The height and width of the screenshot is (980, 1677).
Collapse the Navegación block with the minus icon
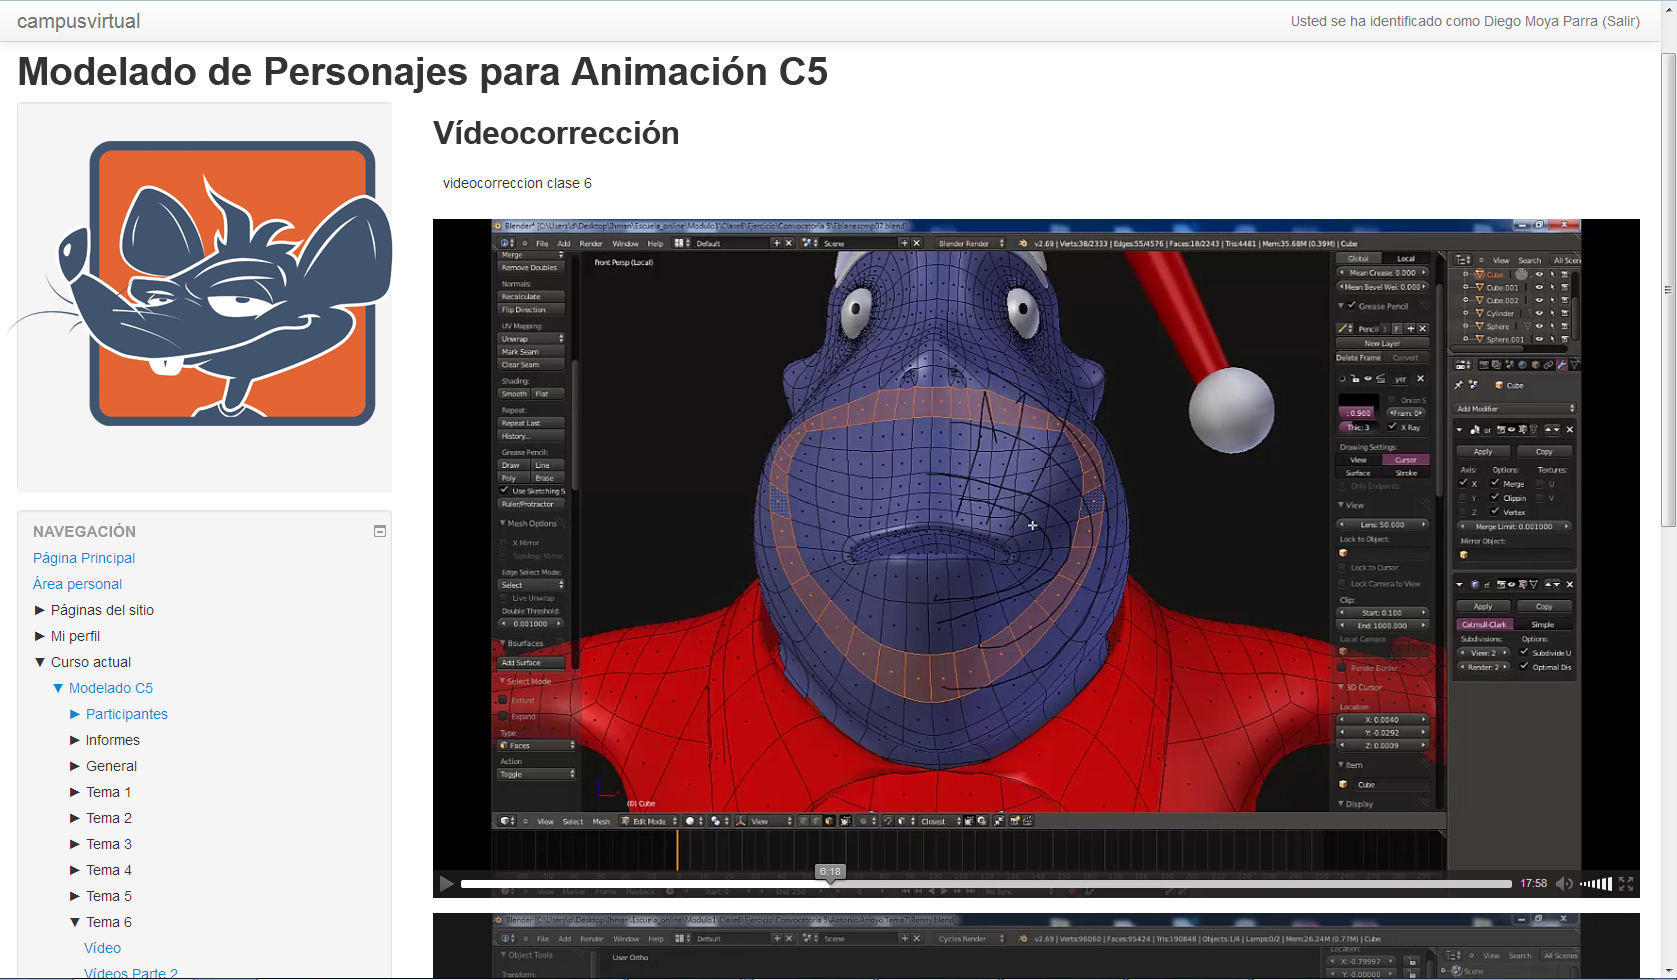[x=380, y=531]
